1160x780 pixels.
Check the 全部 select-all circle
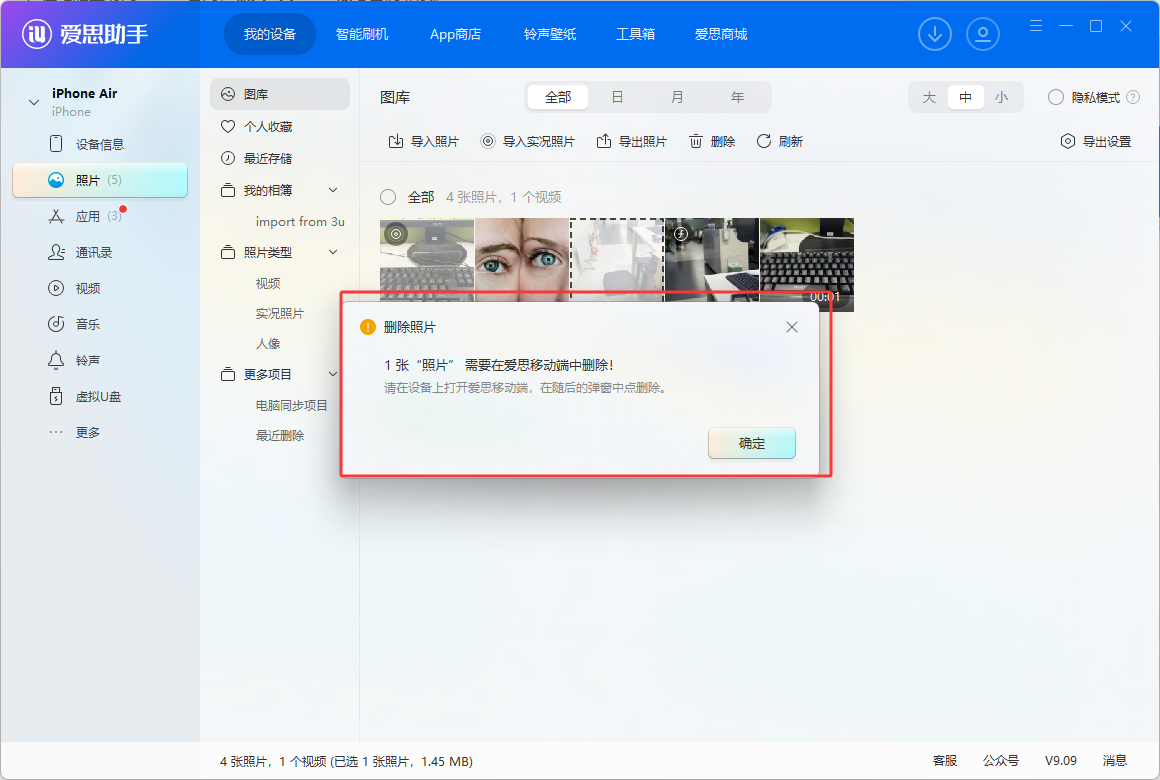point(388,197)
